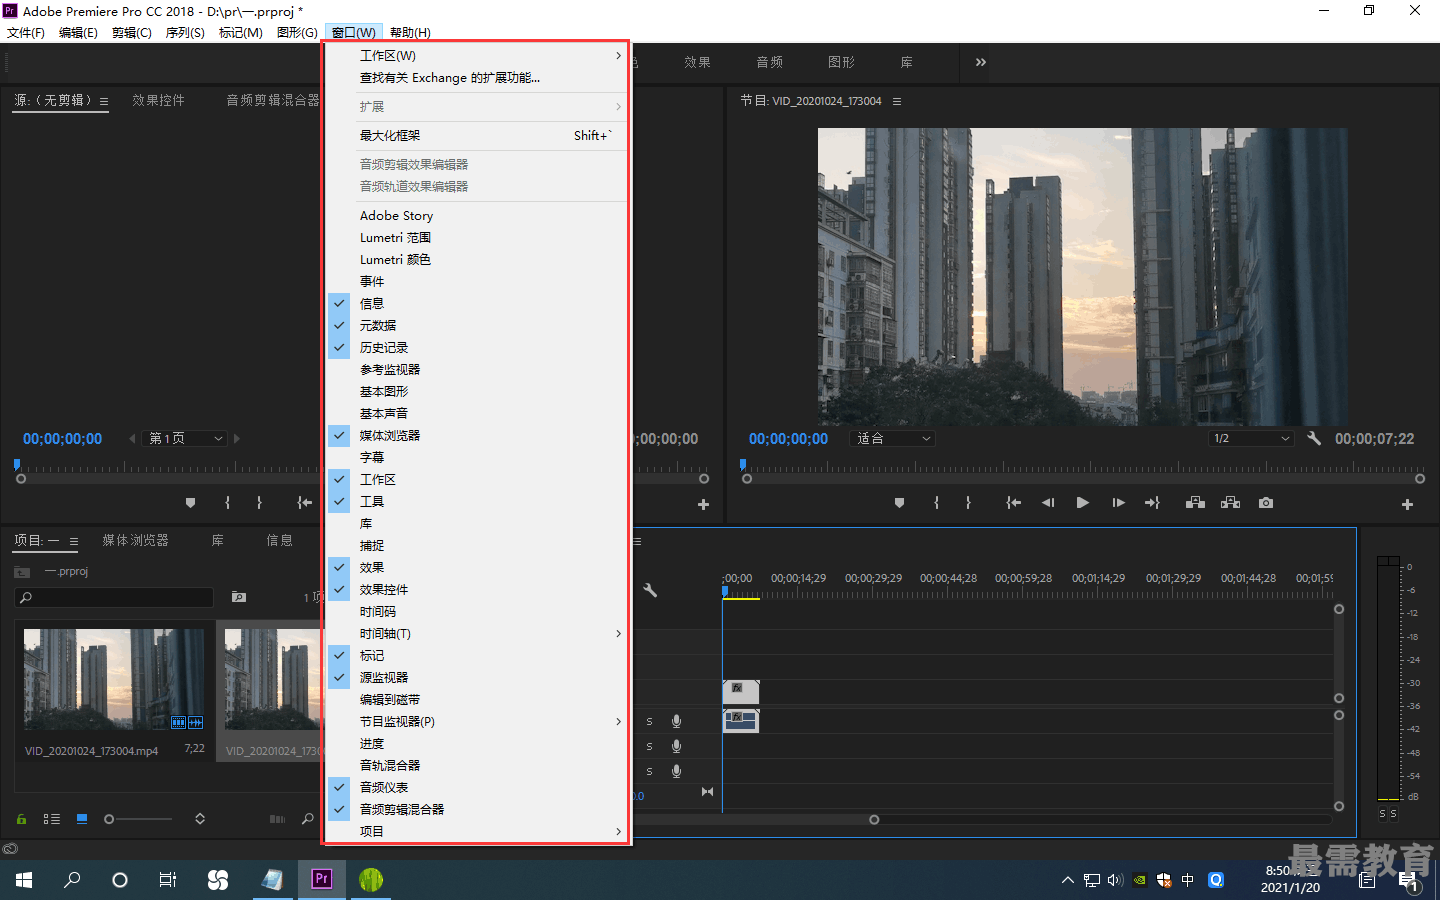Image resolution: width=1440 pixels, height=900 pixels.
Task: Play the program monitor video
Action: click(1082, 503)
